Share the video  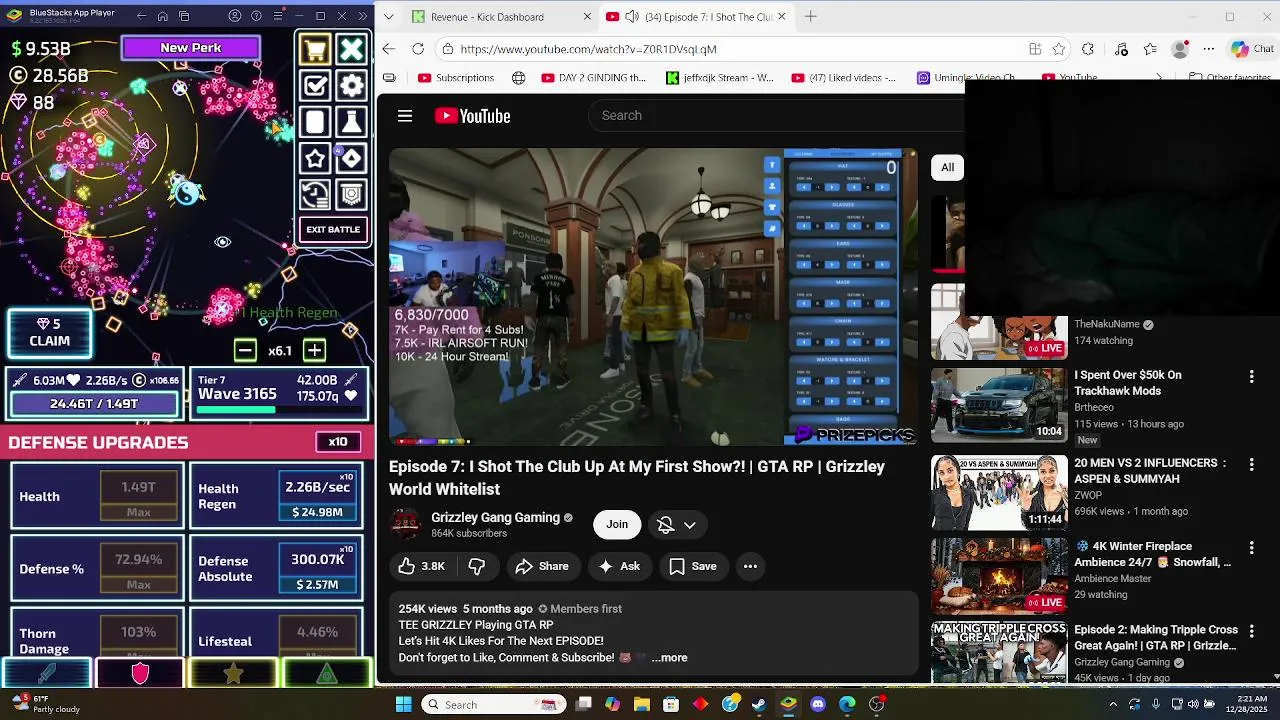(x=542, y=566)
